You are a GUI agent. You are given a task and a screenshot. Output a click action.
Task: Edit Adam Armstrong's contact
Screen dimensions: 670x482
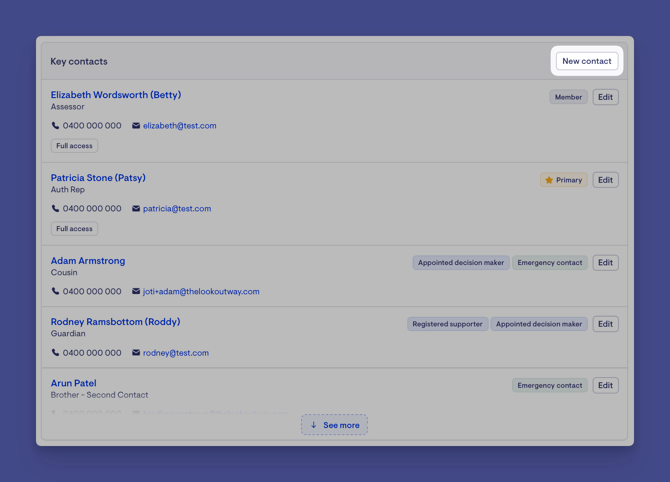[x=605, y=262]
